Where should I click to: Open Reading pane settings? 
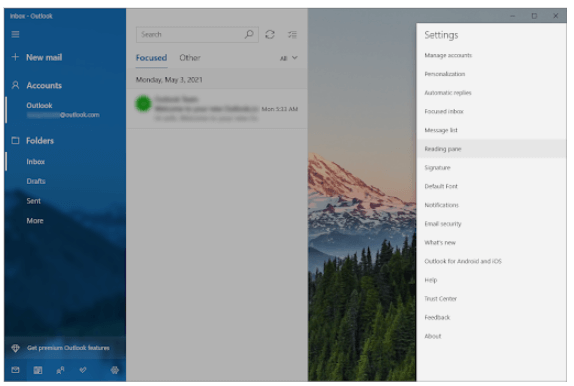[x=491, y=149]
